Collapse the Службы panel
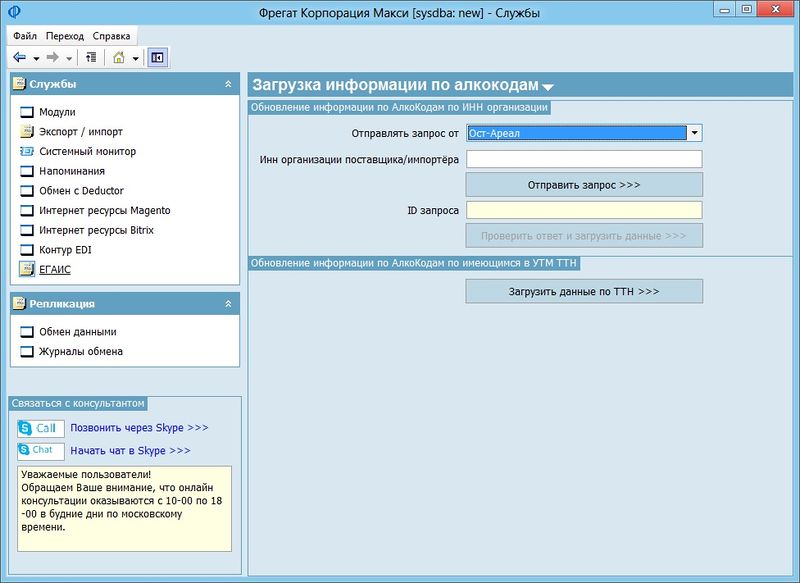 228,84
